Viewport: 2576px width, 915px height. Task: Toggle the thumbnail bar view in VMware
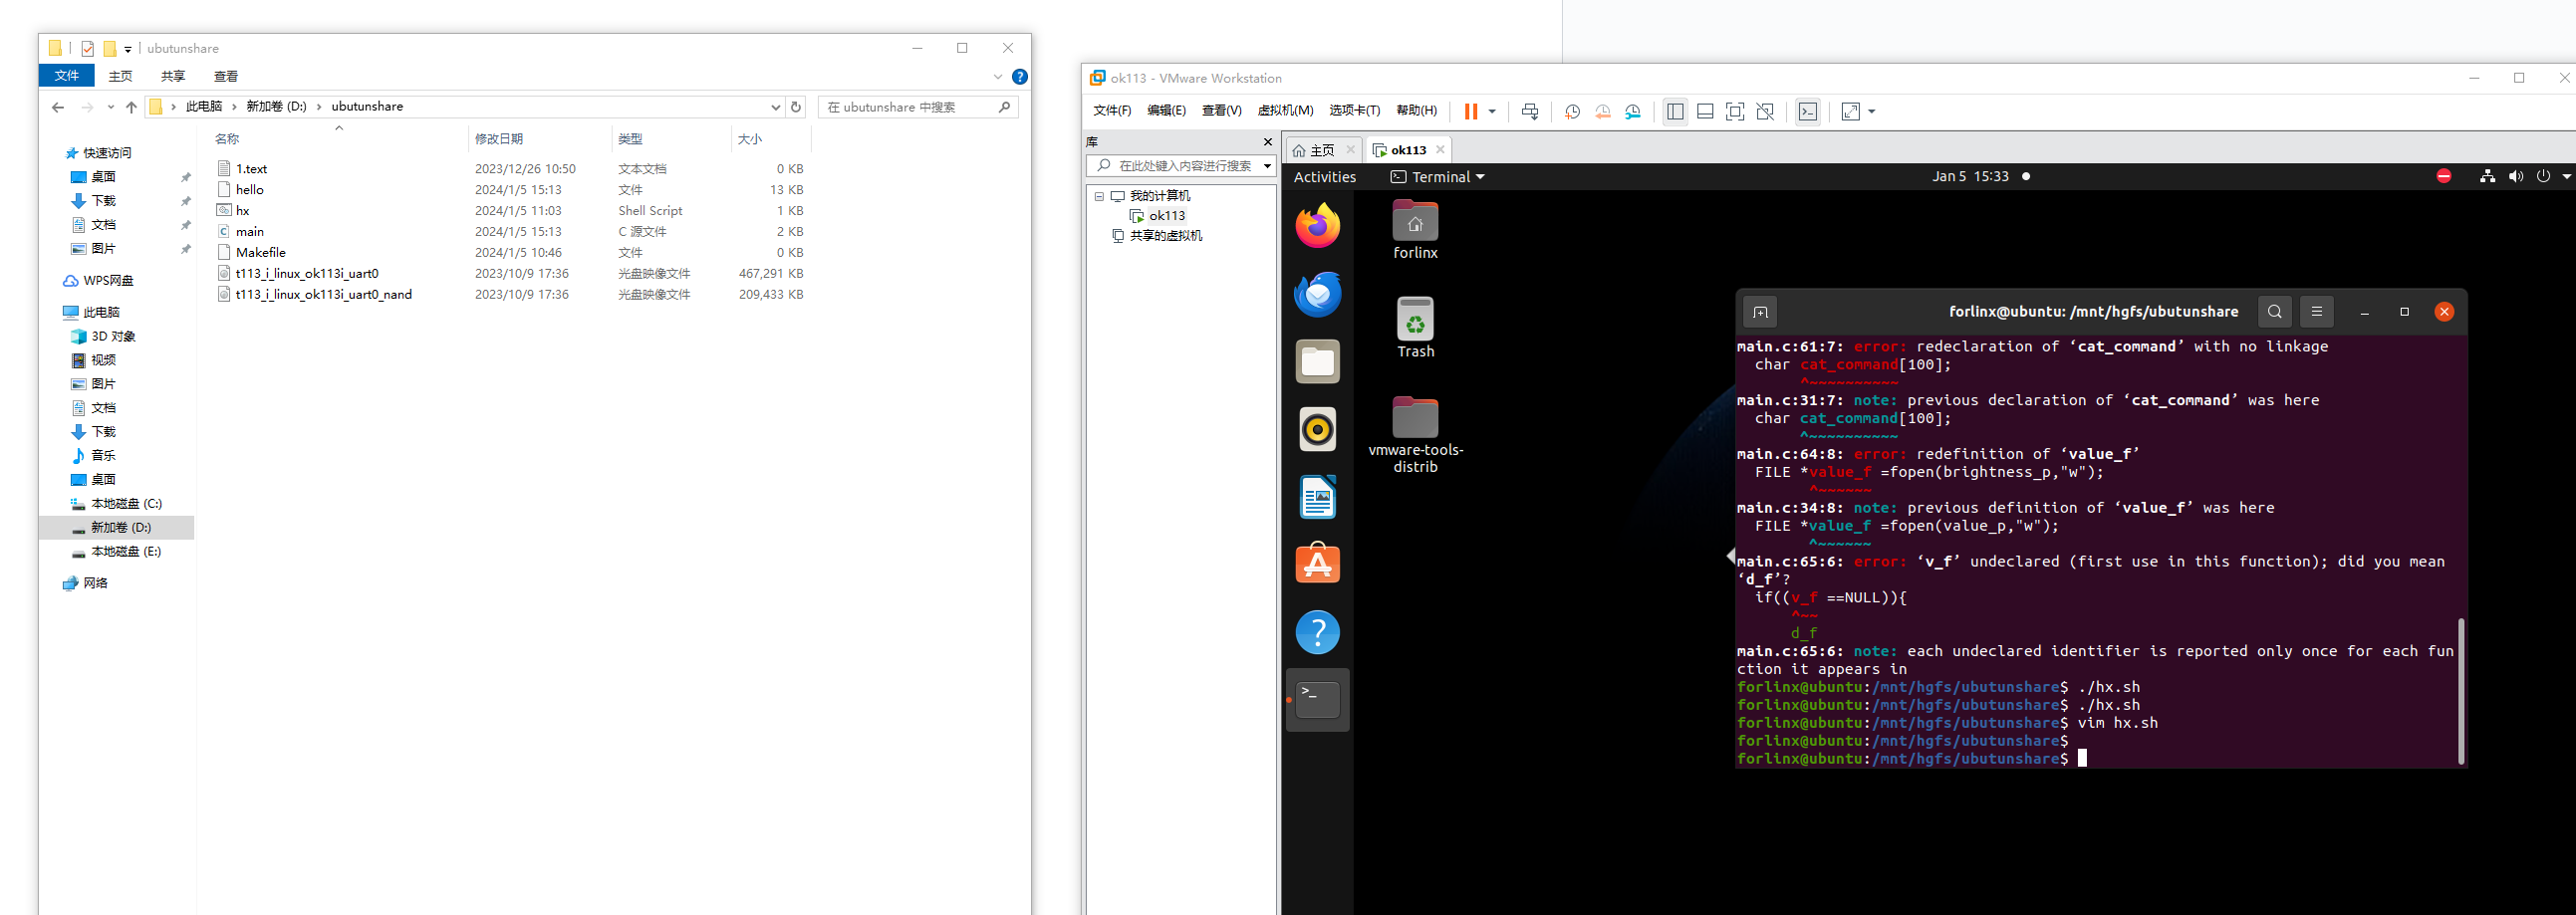coord(1705,112)
